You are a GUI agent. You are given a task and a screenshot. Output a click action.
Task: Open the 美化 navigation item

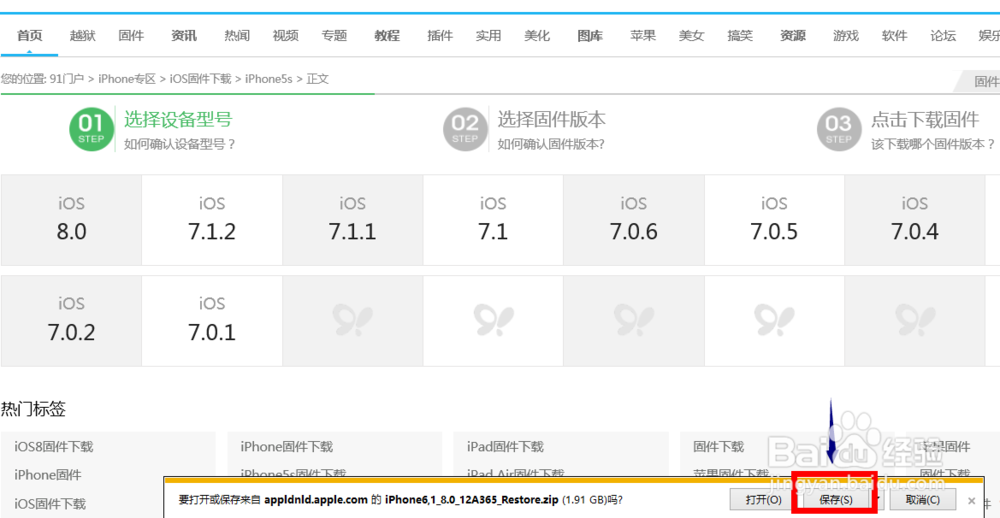pyautogui.click(x=537, y=36)
